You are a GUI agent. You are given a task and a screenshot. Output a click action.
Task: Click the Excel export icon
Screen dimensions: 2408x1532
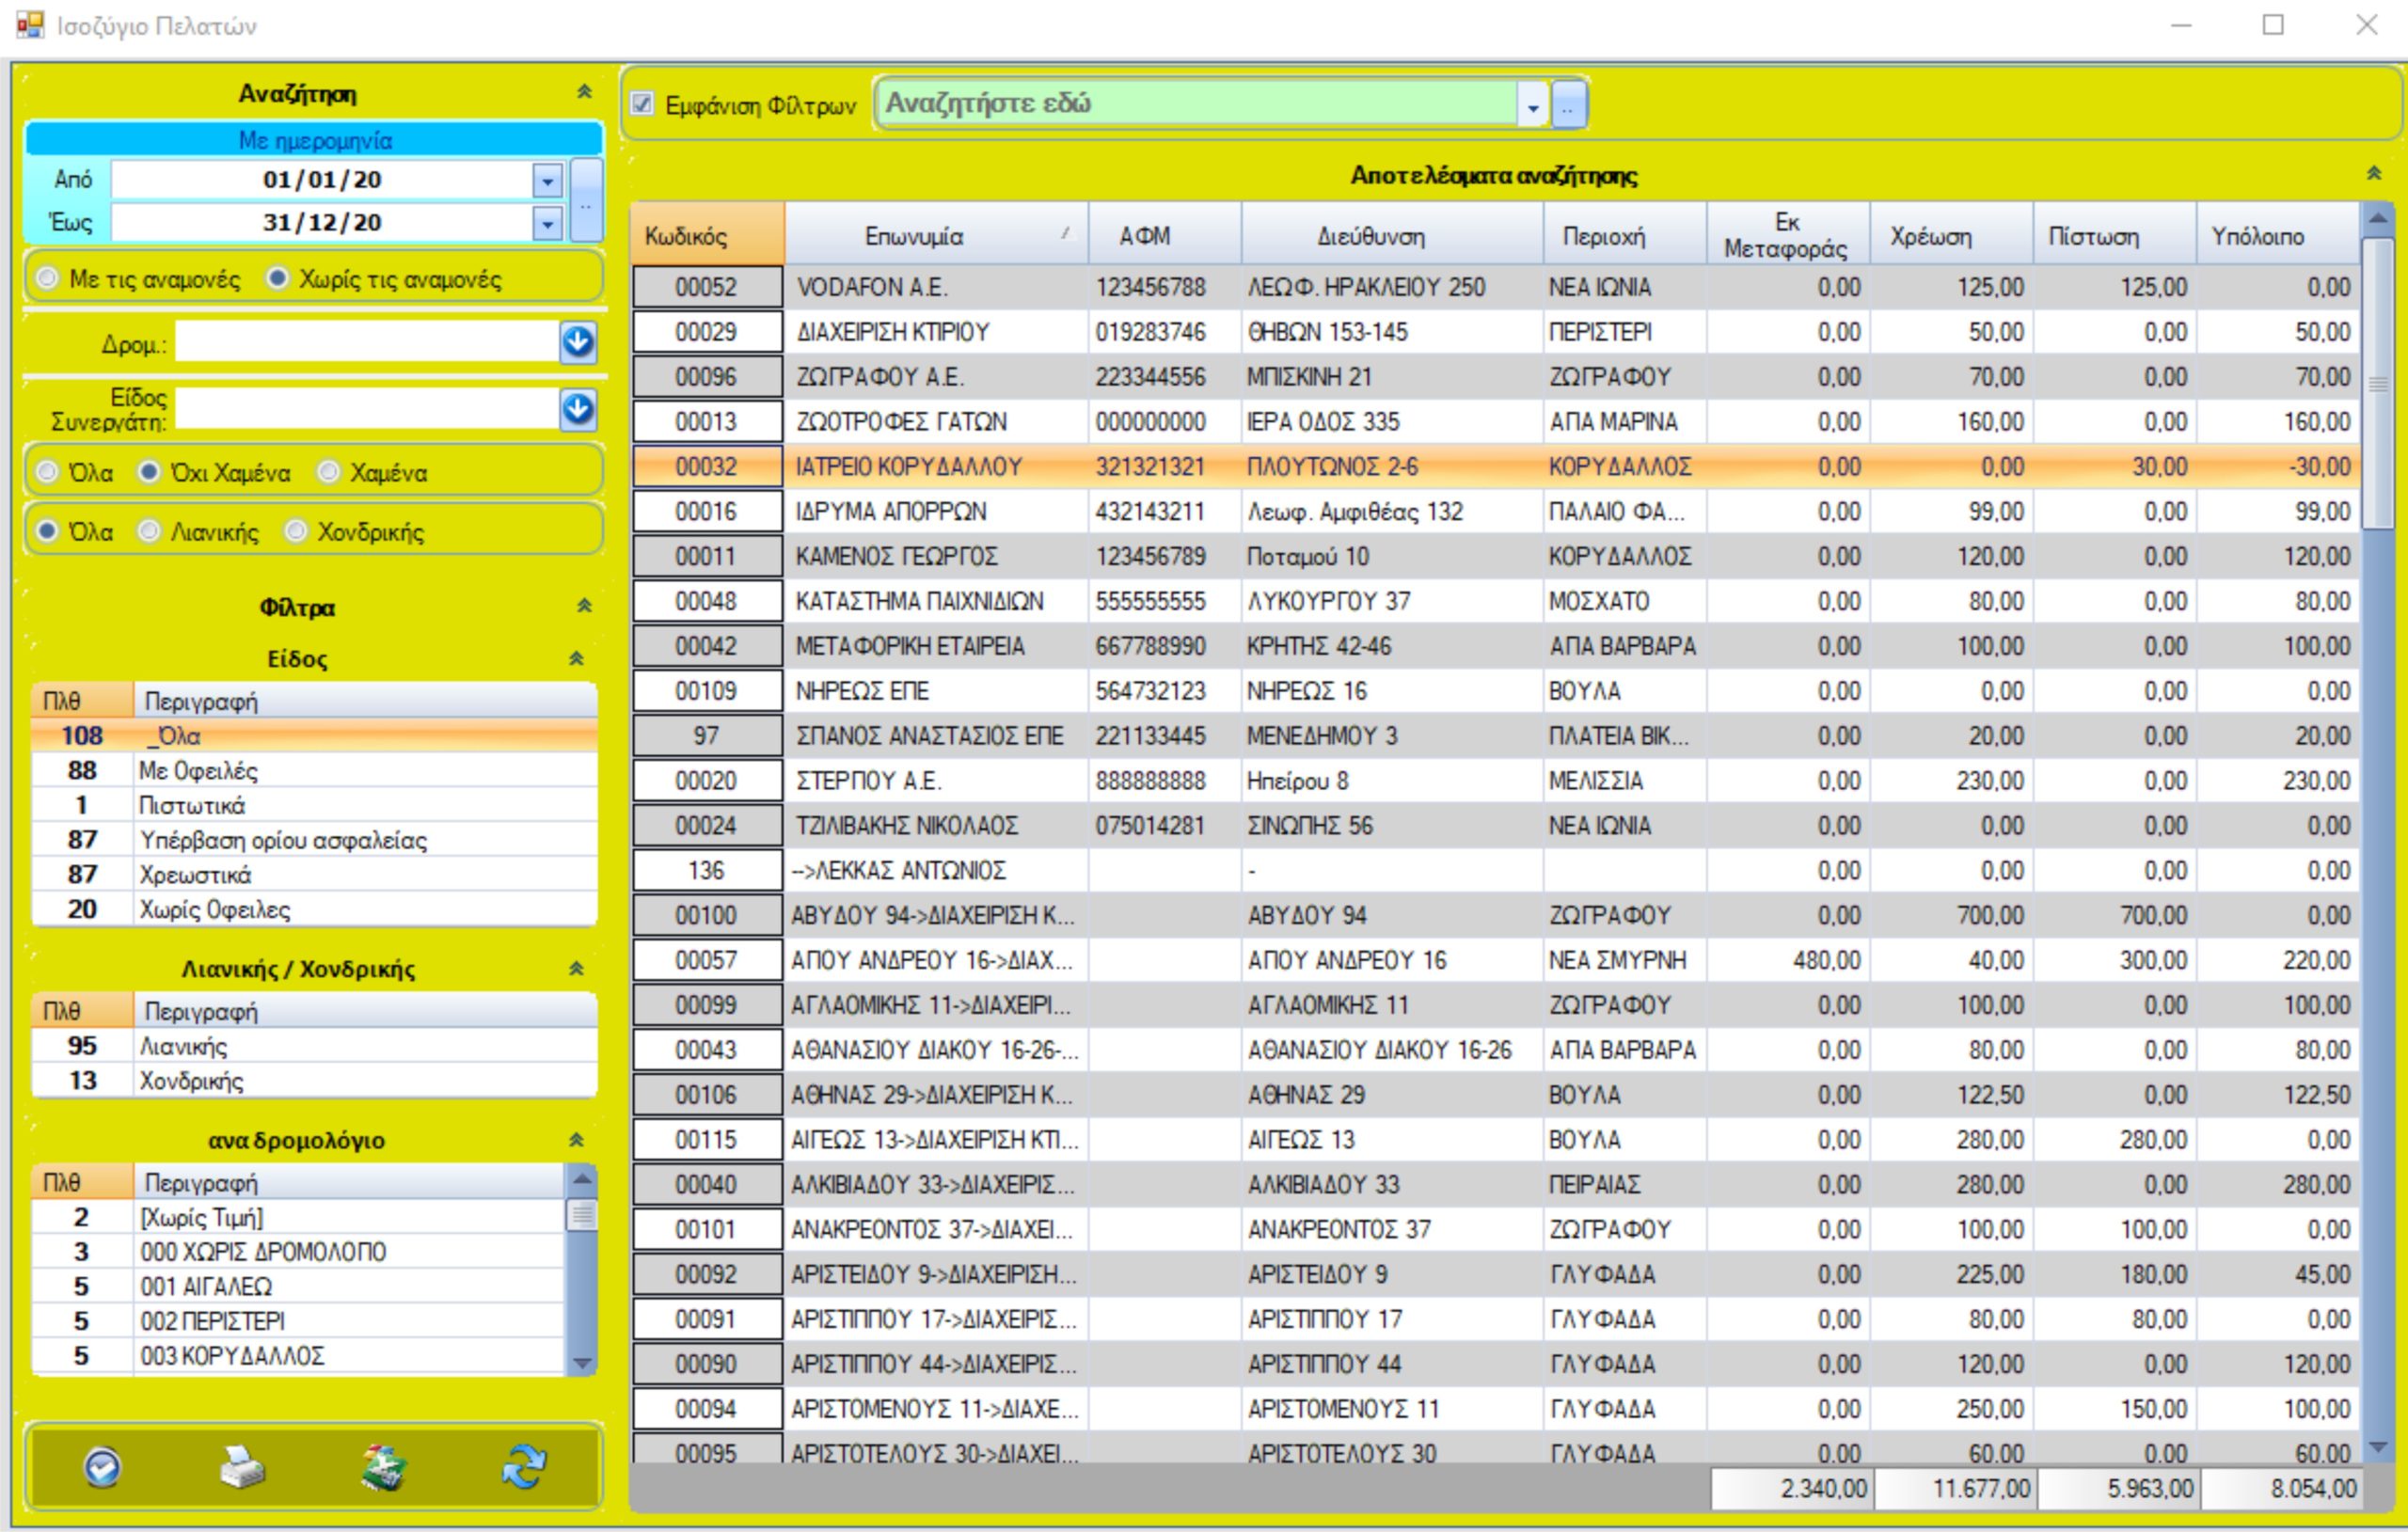[383, 1467]
